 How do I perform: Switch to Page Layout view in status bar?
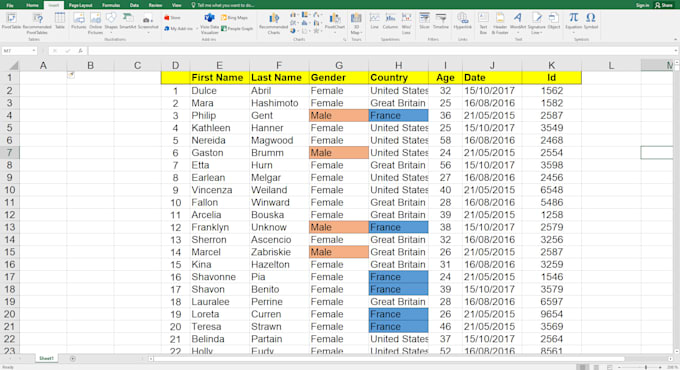(597, 367)
